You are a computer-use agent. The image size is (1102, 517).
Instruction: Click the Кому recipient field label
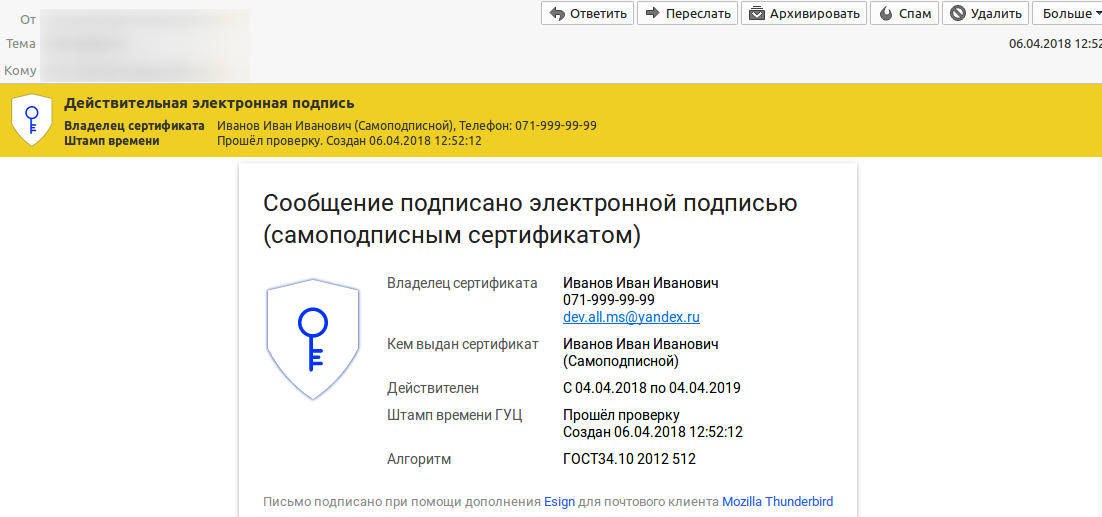20,70
